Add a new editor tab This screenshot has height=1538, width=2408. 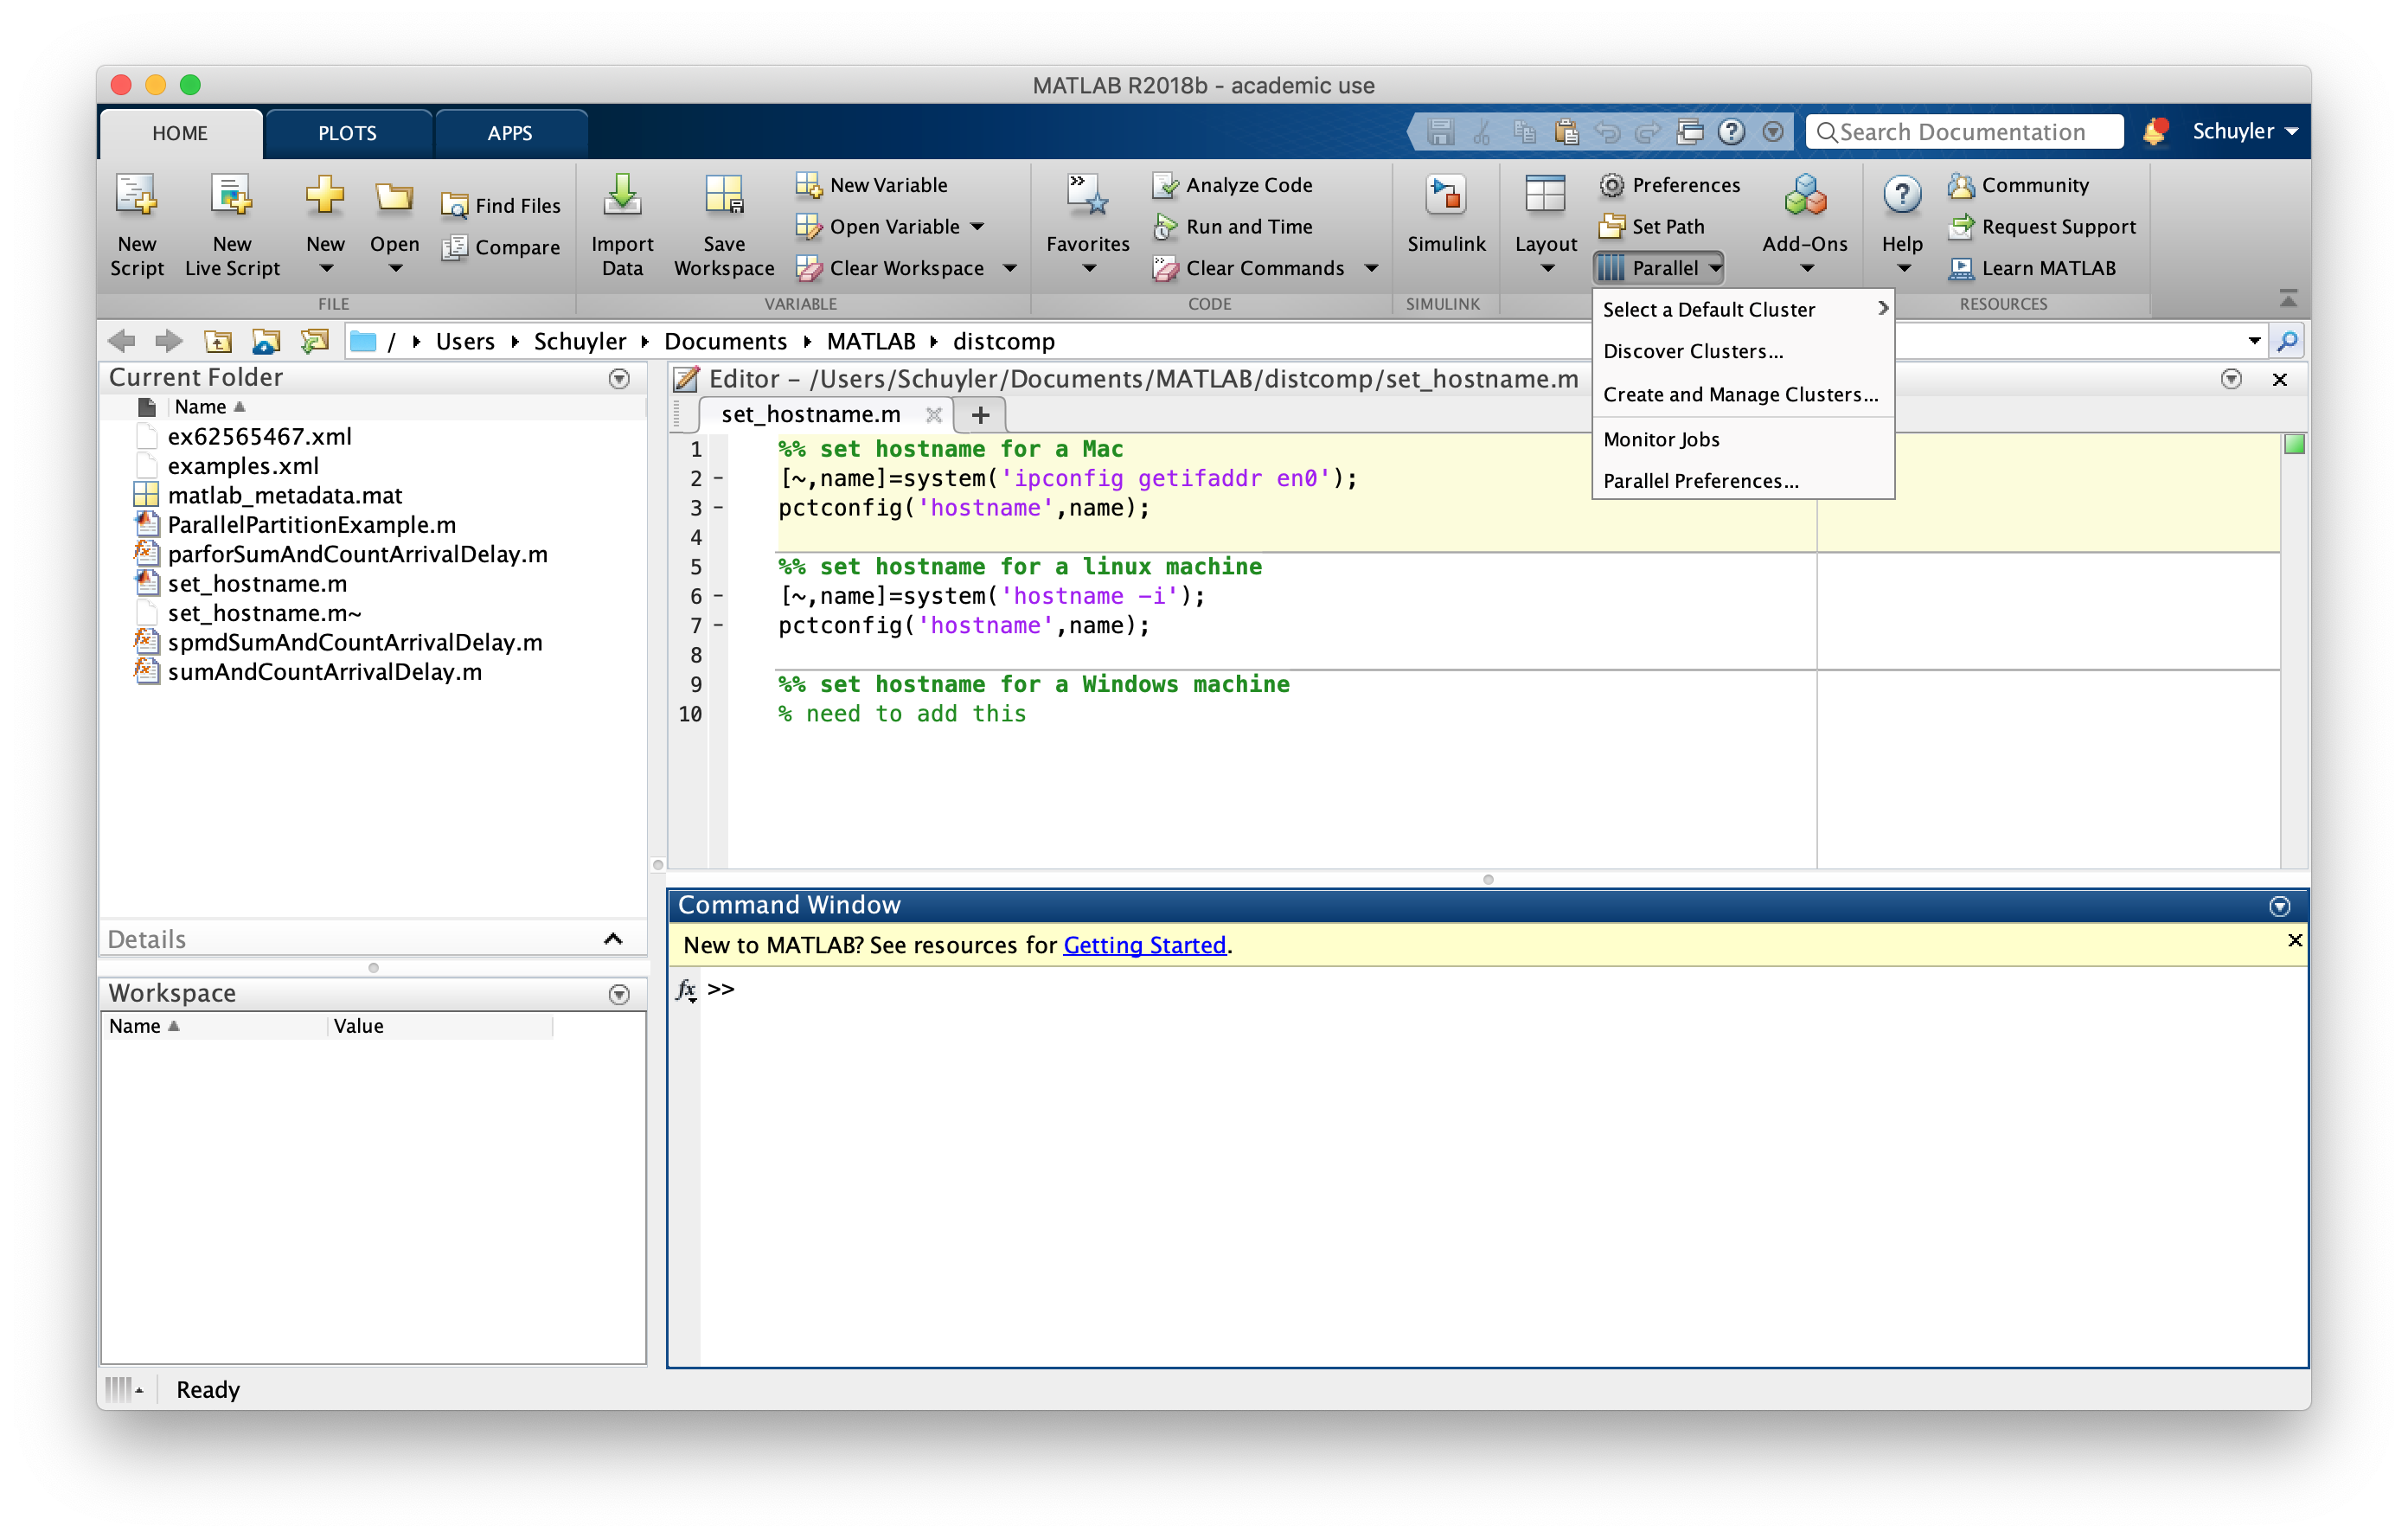(980, 415)
